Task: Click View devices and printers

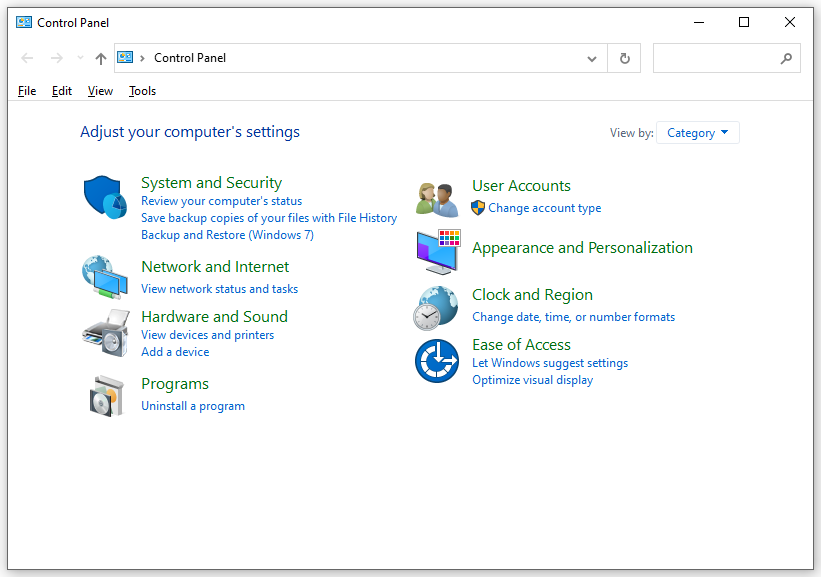Action: 207,335
